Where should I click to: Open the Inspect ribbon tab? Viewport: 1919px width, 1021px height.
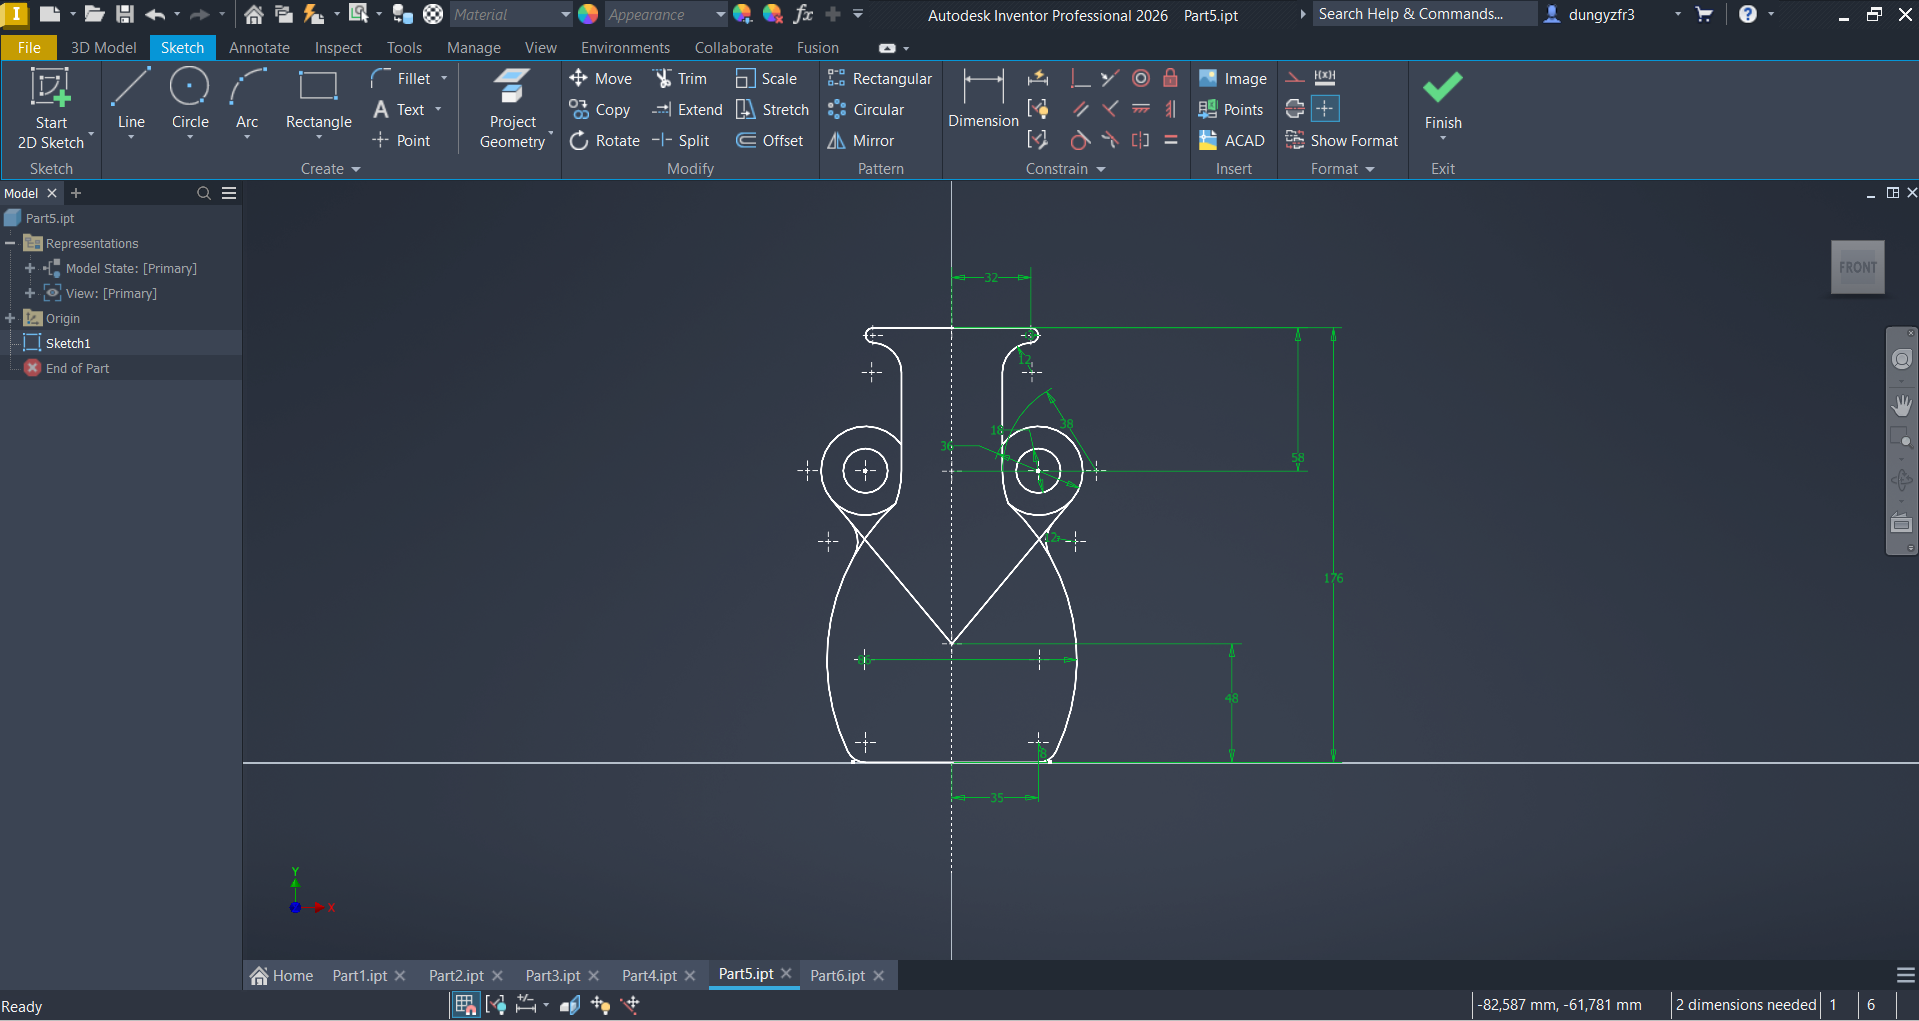[338, 48]
